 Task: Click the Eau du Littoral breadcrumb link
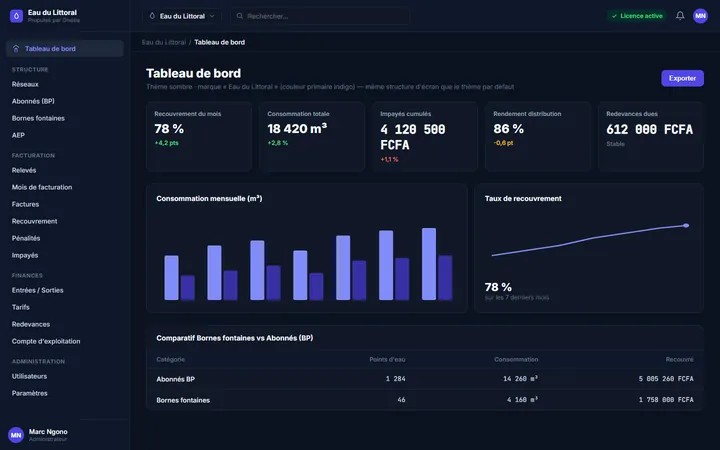(x=164, y=42)
